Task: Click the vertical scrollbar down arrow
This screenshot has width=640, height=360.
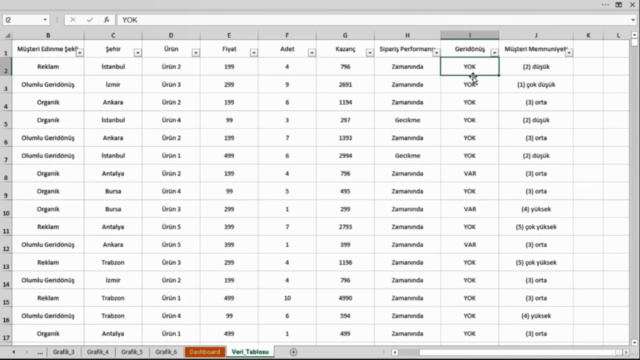Action: (634, 343)
